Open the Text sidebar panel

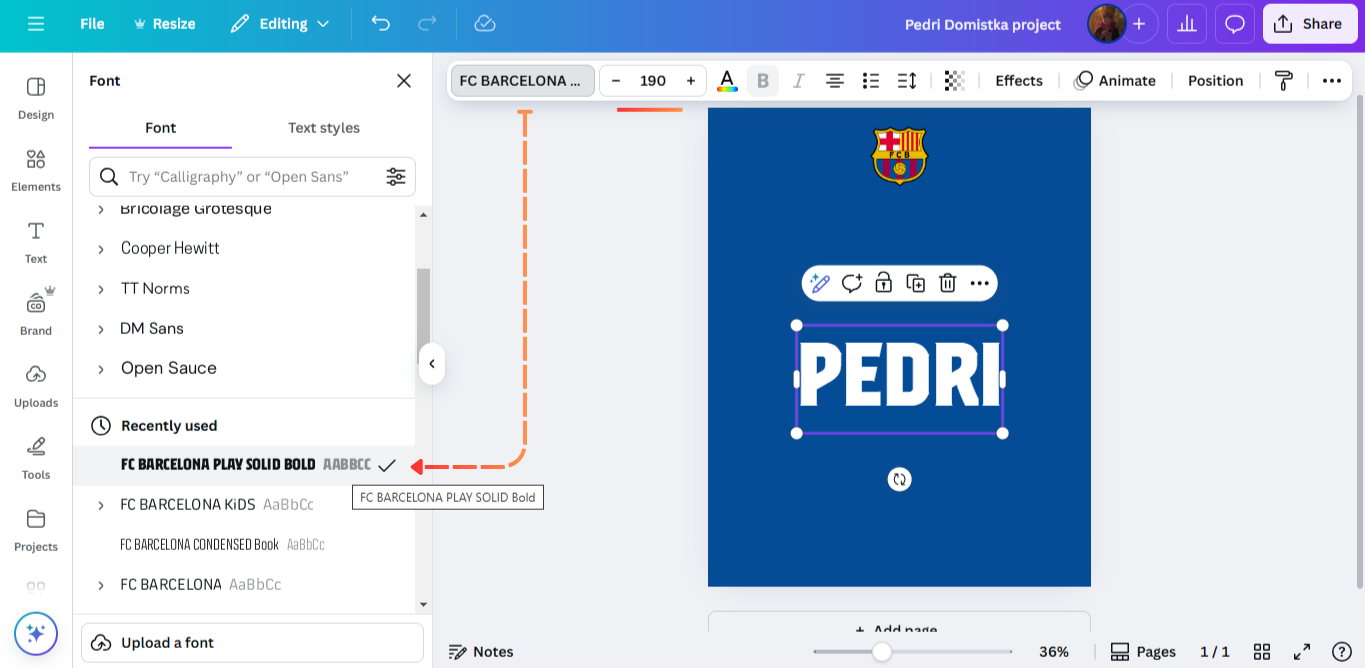(x=36, y=242)
